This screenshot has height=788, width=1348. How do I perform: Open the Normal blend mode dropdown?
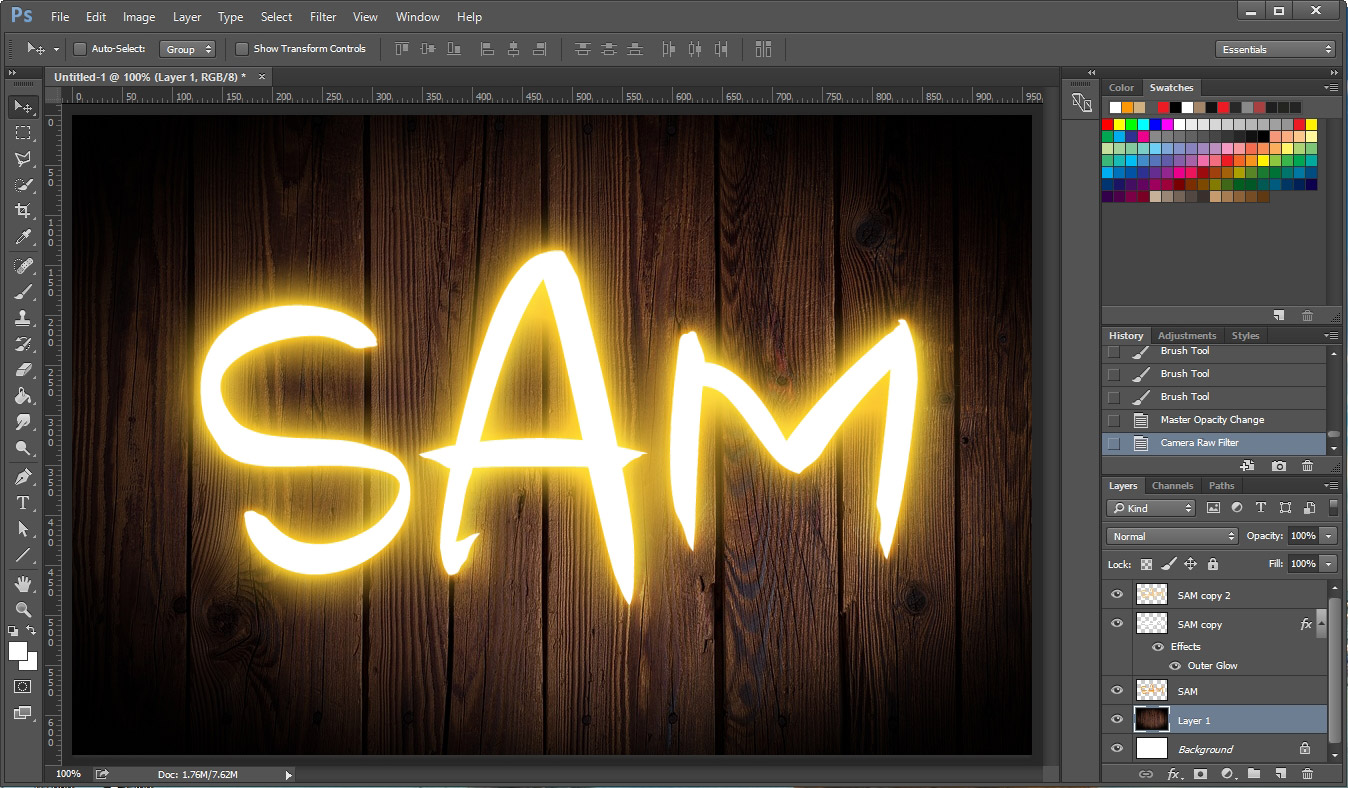(1172, 536)
